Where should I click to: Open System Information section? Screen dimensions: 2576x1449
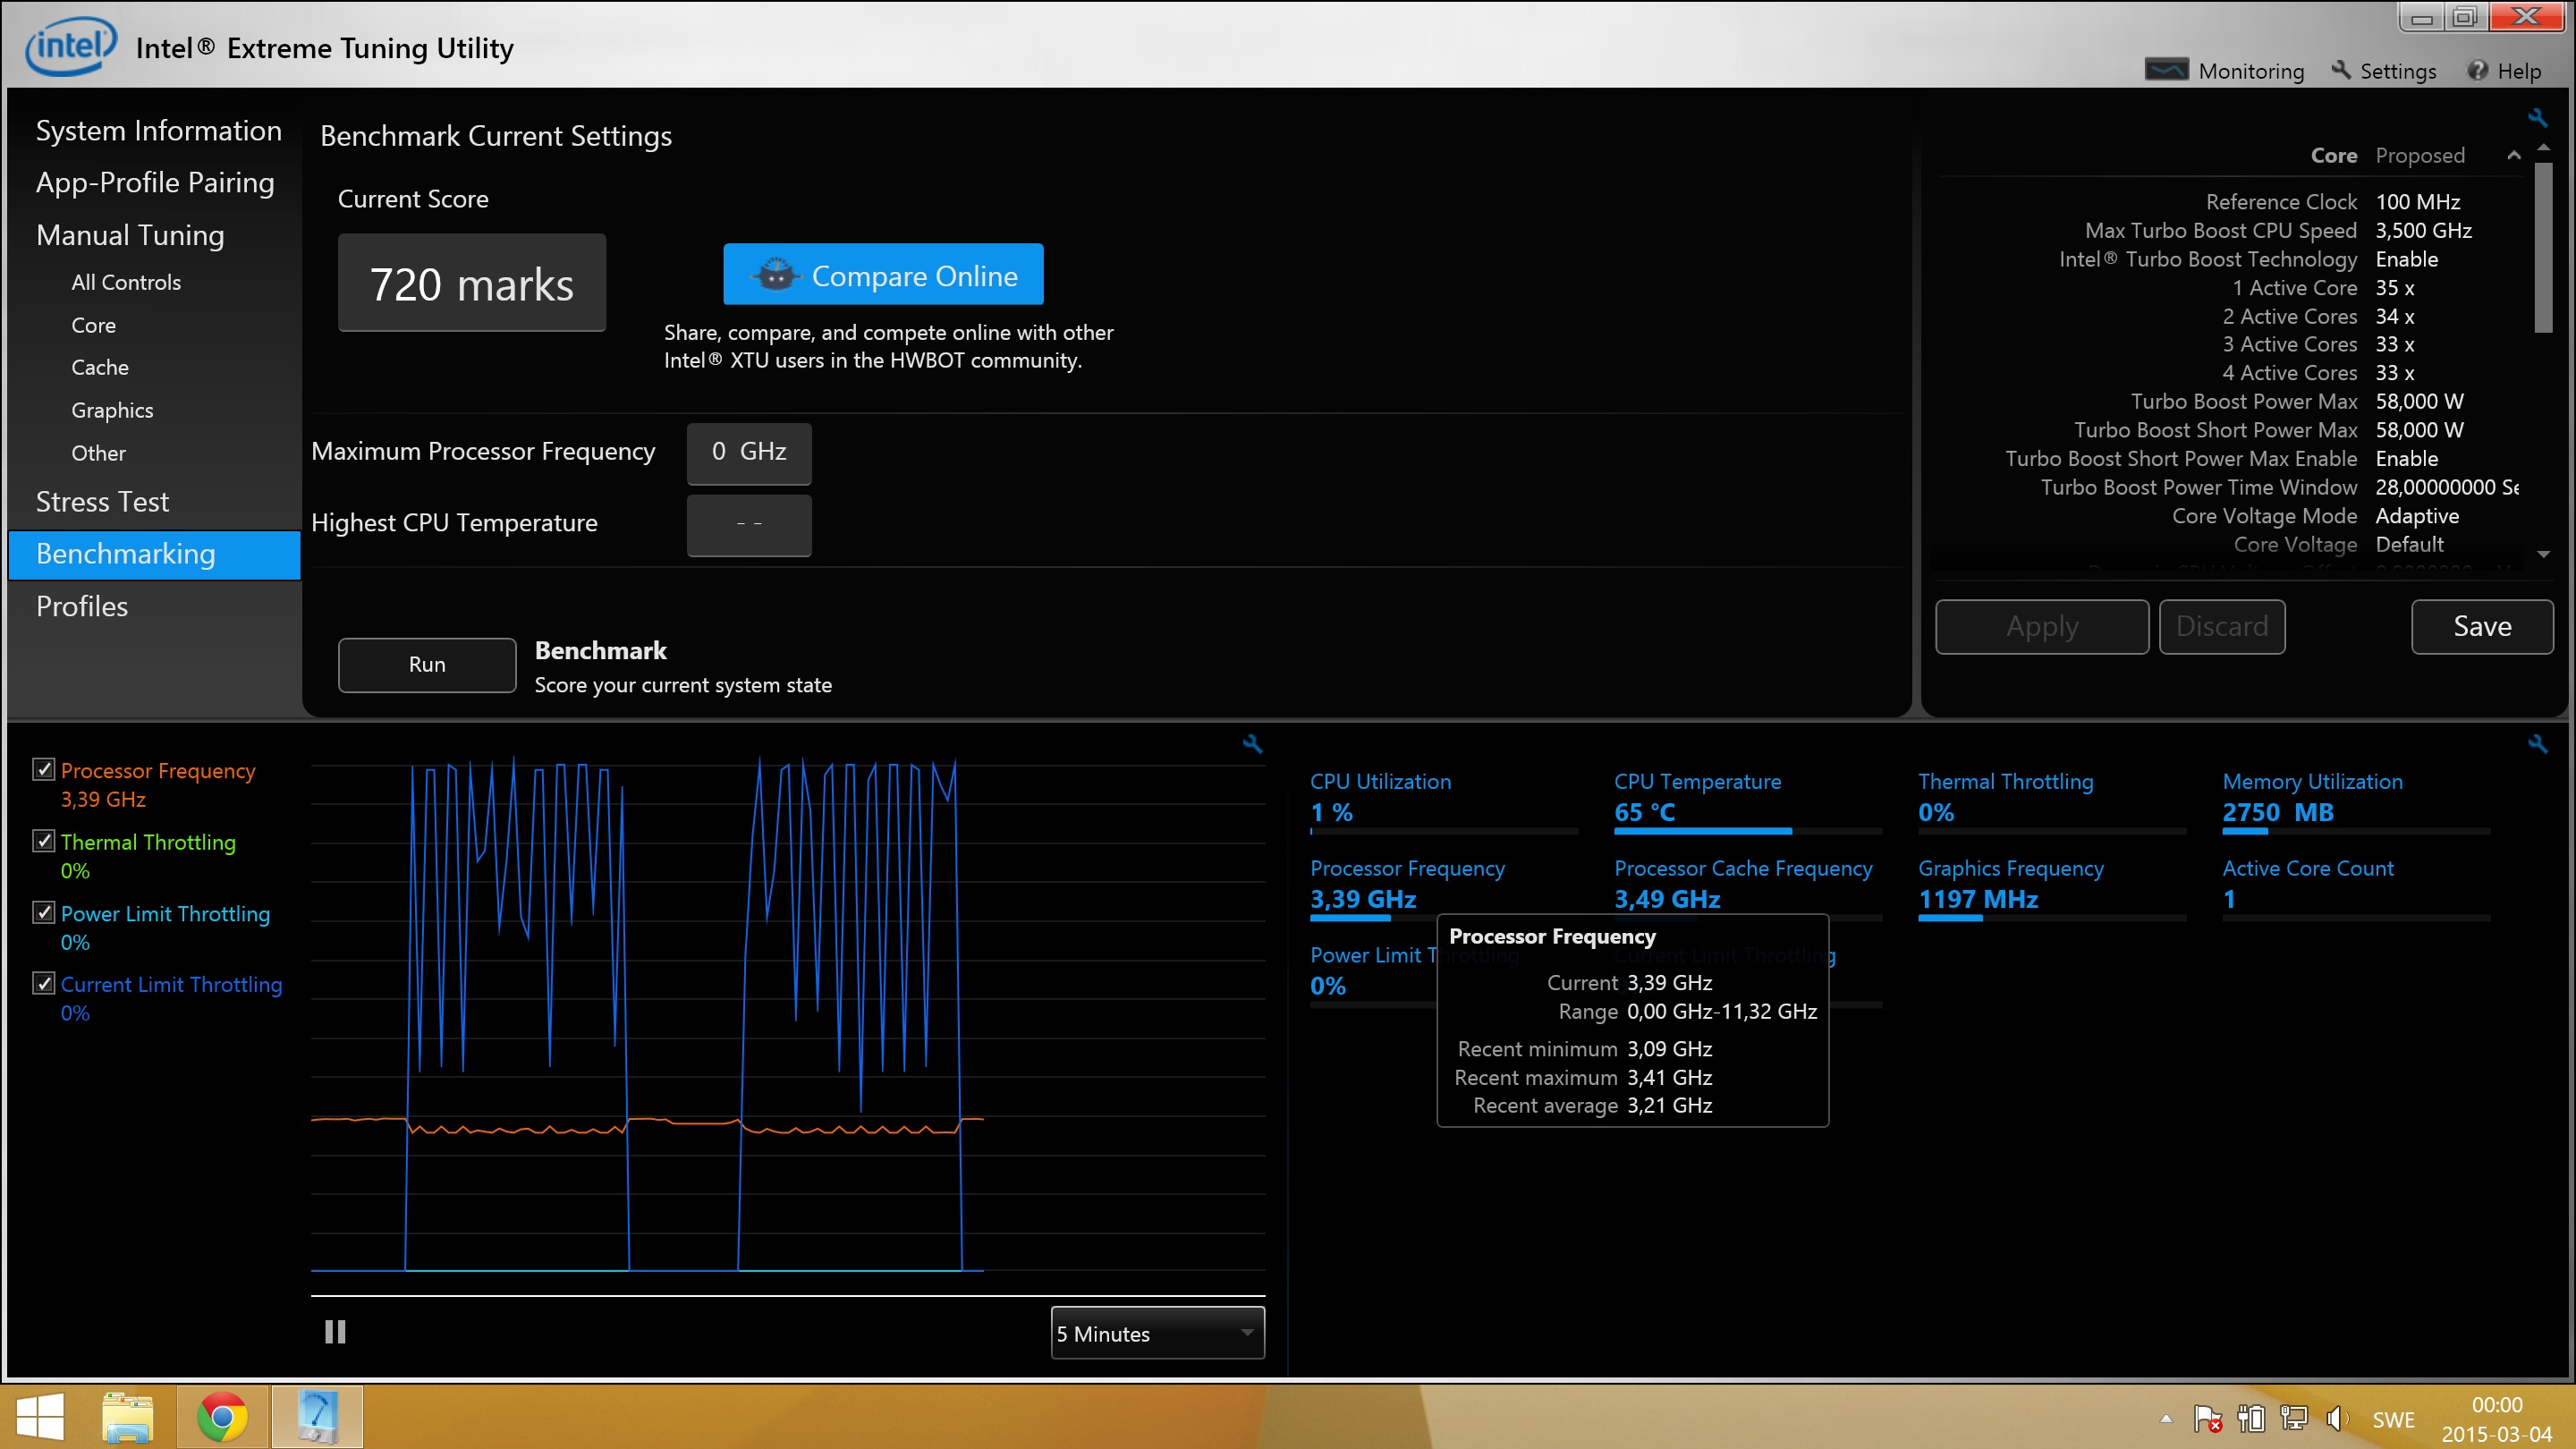pos(159,130)
